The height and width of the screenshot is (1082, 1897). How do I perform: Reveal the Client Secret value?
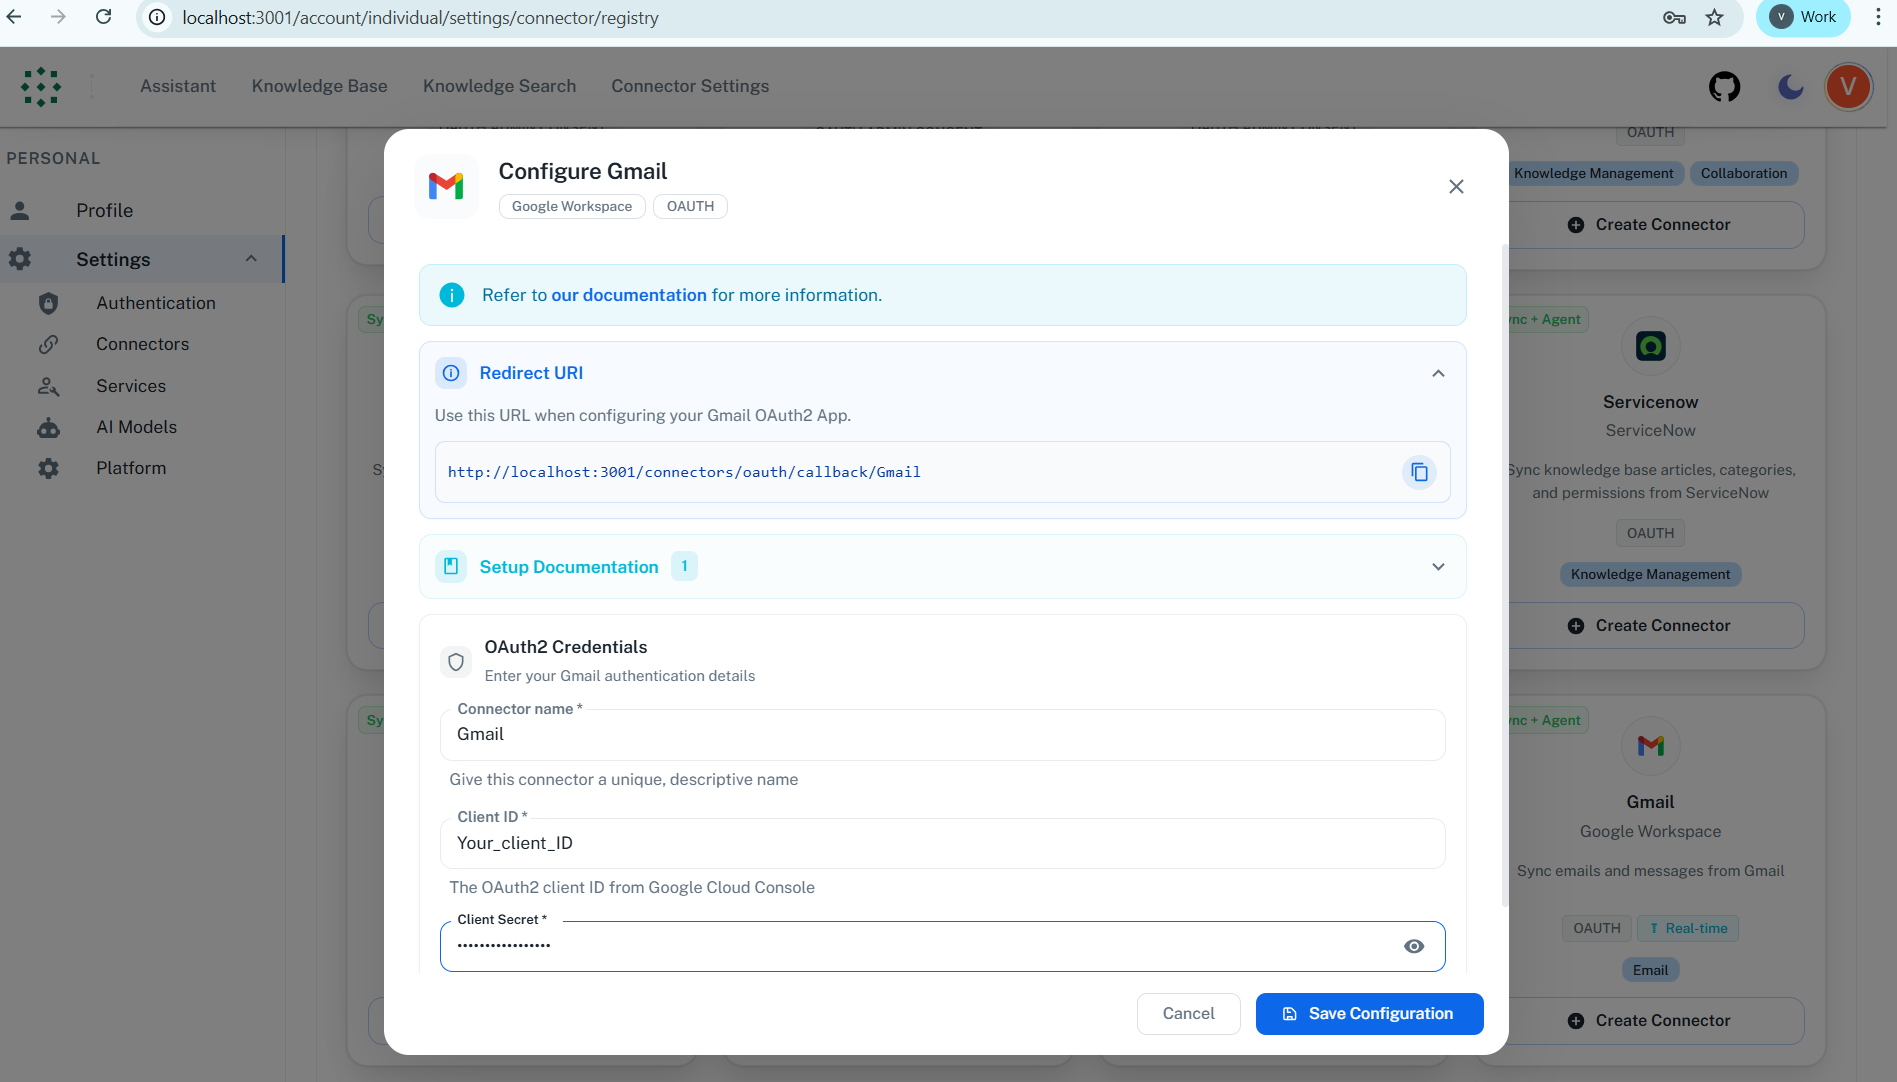click(1413, 945)
